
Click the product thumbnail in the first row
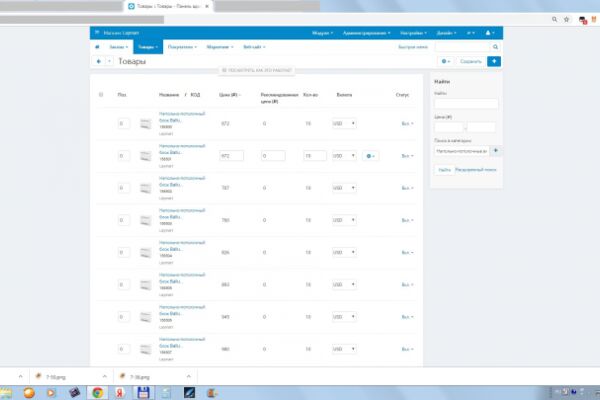(x=145, y=124)
